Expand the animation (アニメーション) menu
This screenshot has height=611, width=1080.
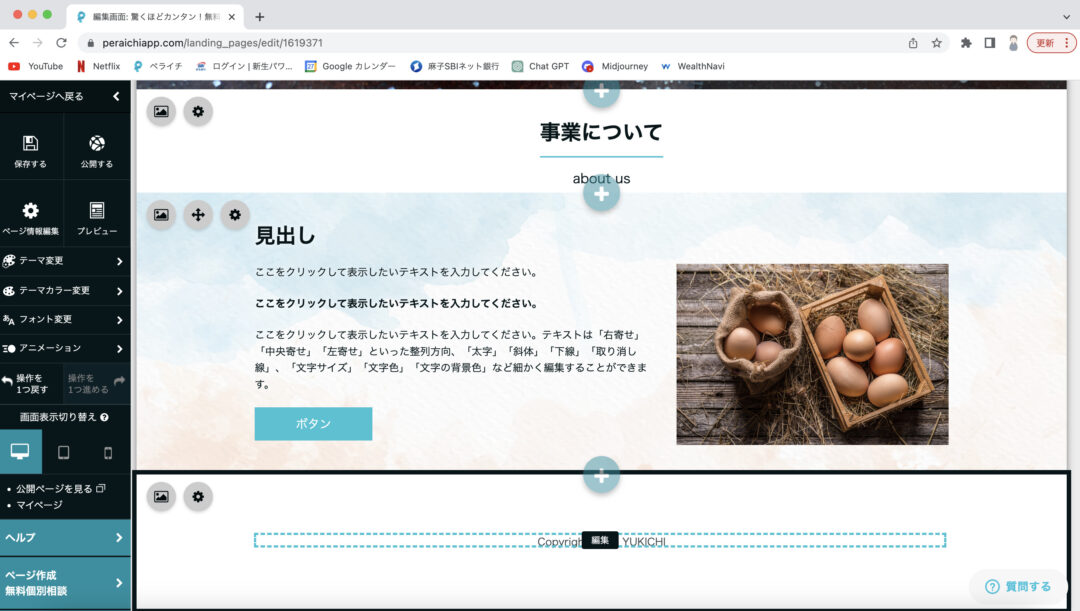click(x=65, y=349)
